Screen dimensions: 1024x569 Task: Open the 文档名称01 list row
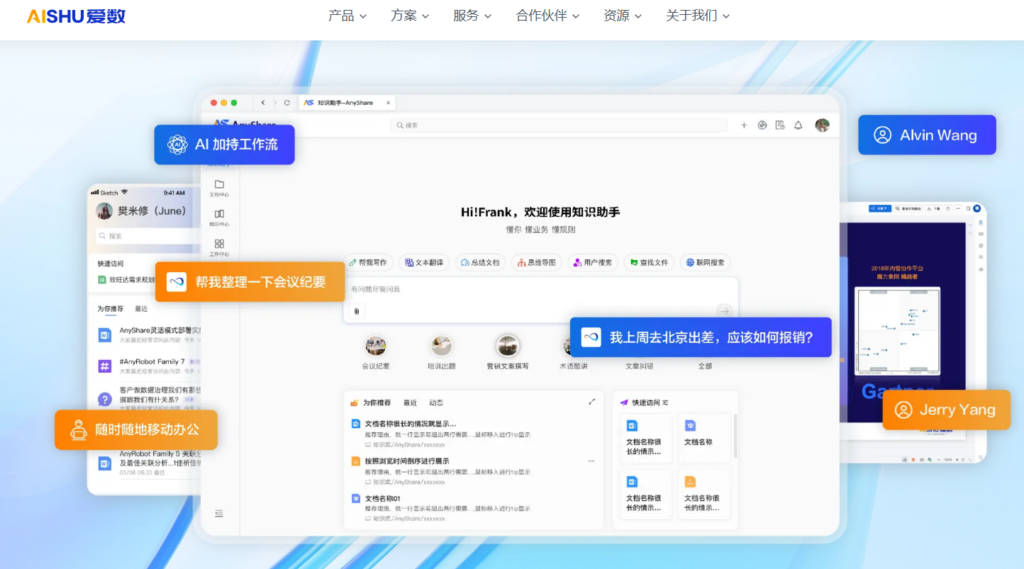click(472, 508)
